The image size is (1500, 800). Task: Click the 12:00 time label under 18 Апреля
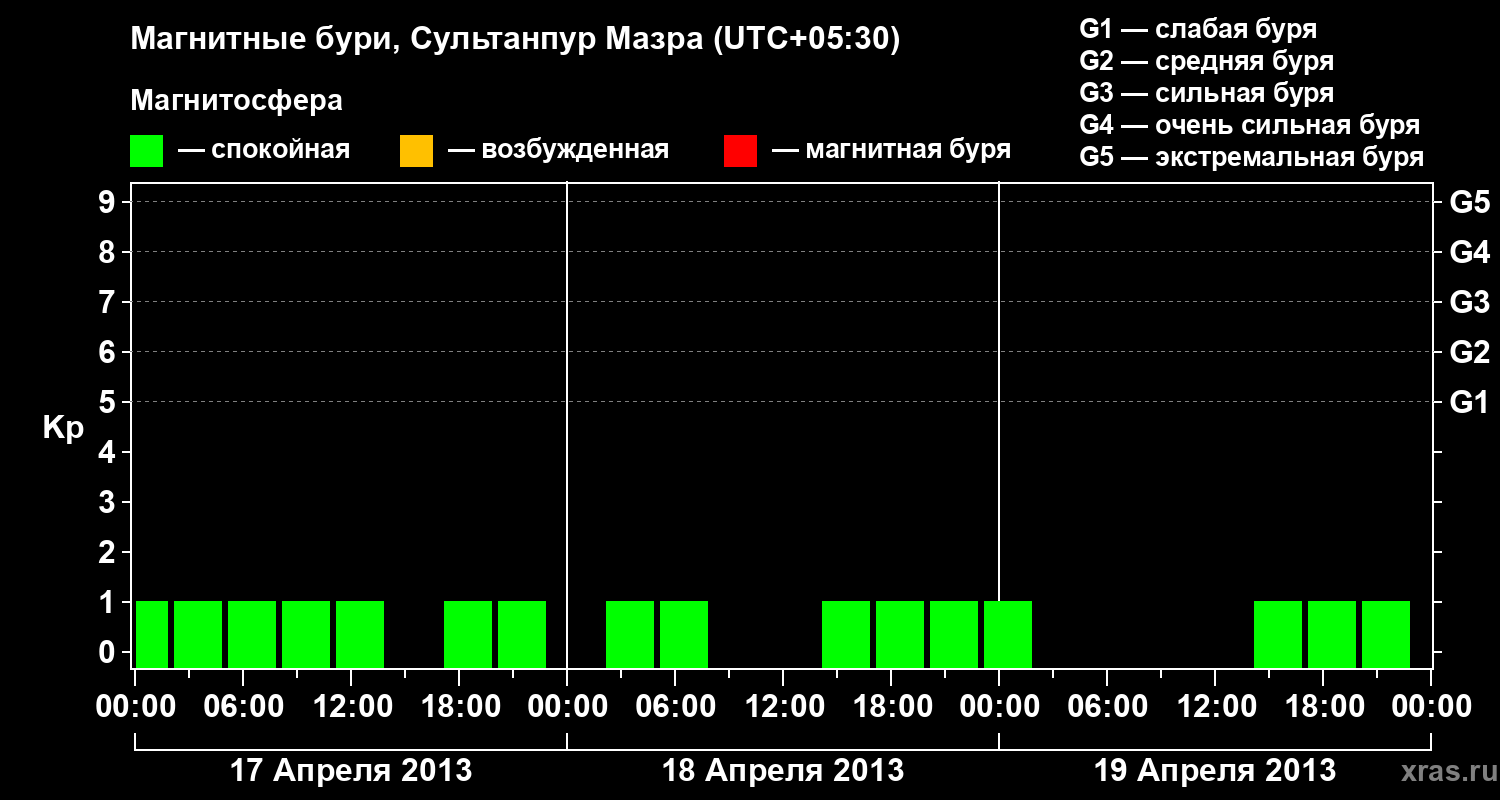tap(783, 707)
